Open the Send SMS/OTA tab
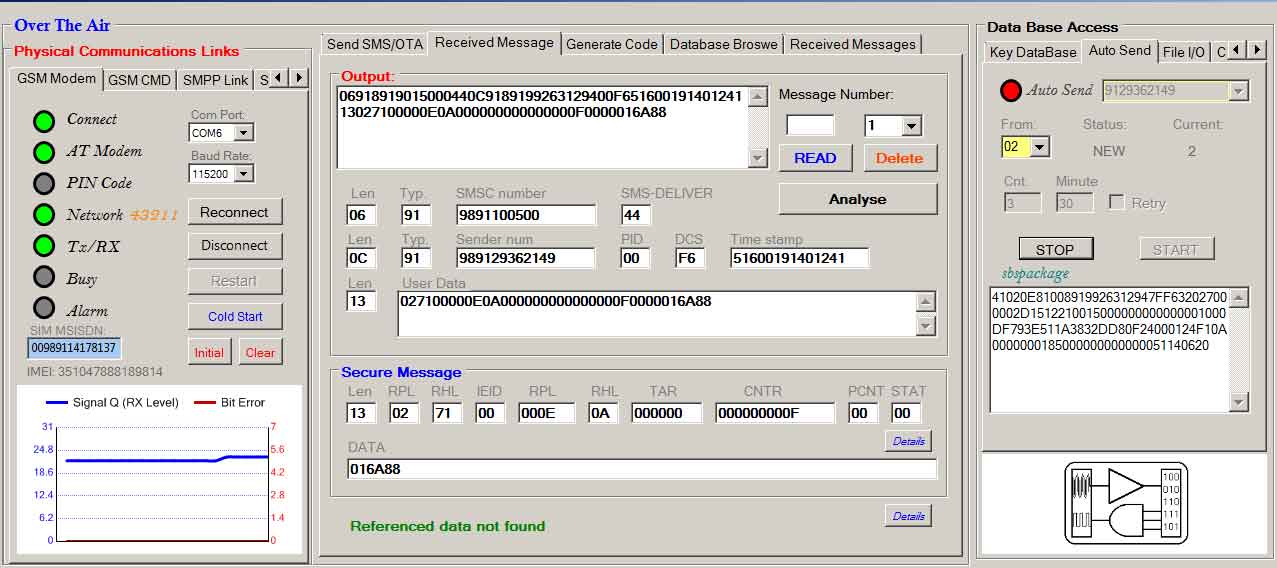The height and width of the screenshot is (568, 1277). coord(375,44)
